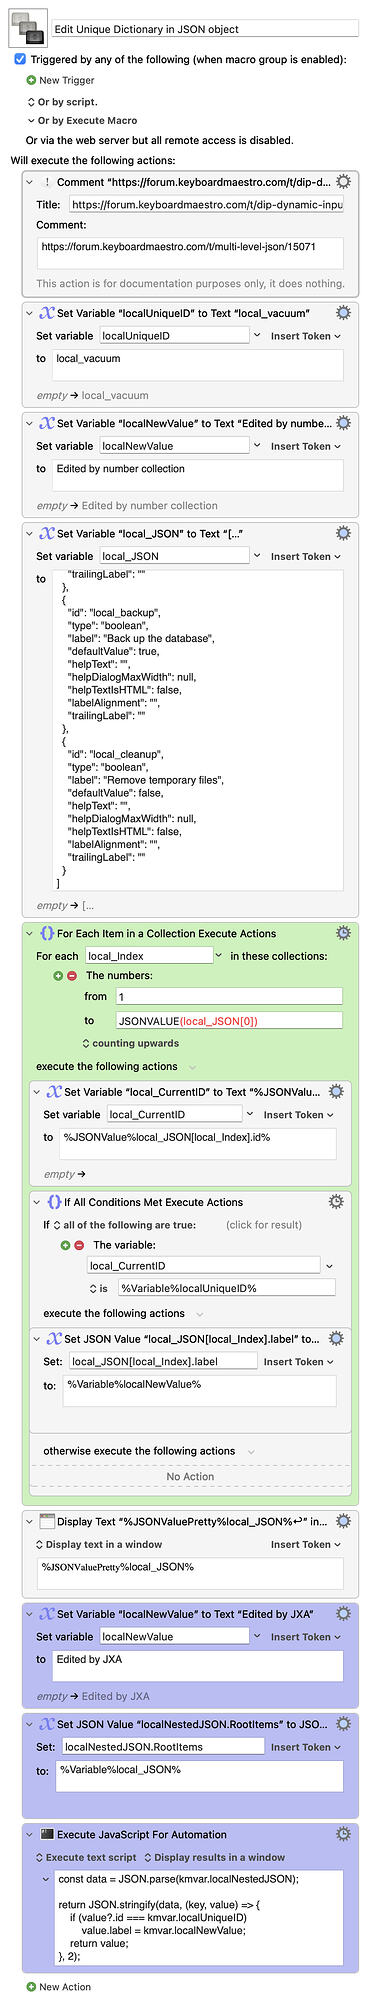The height and width of the screenshot is (2000, 368).
Task: Click the braces icon of For Each action
Action: pos(47,933)
